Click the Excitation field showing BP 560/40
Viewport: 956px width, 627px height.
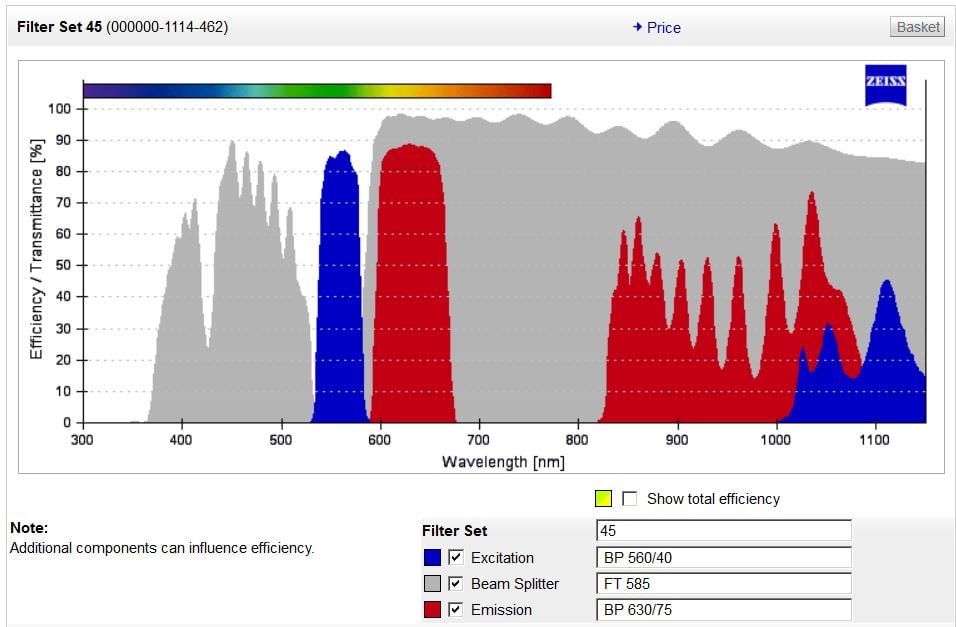(x=723, y=557)
